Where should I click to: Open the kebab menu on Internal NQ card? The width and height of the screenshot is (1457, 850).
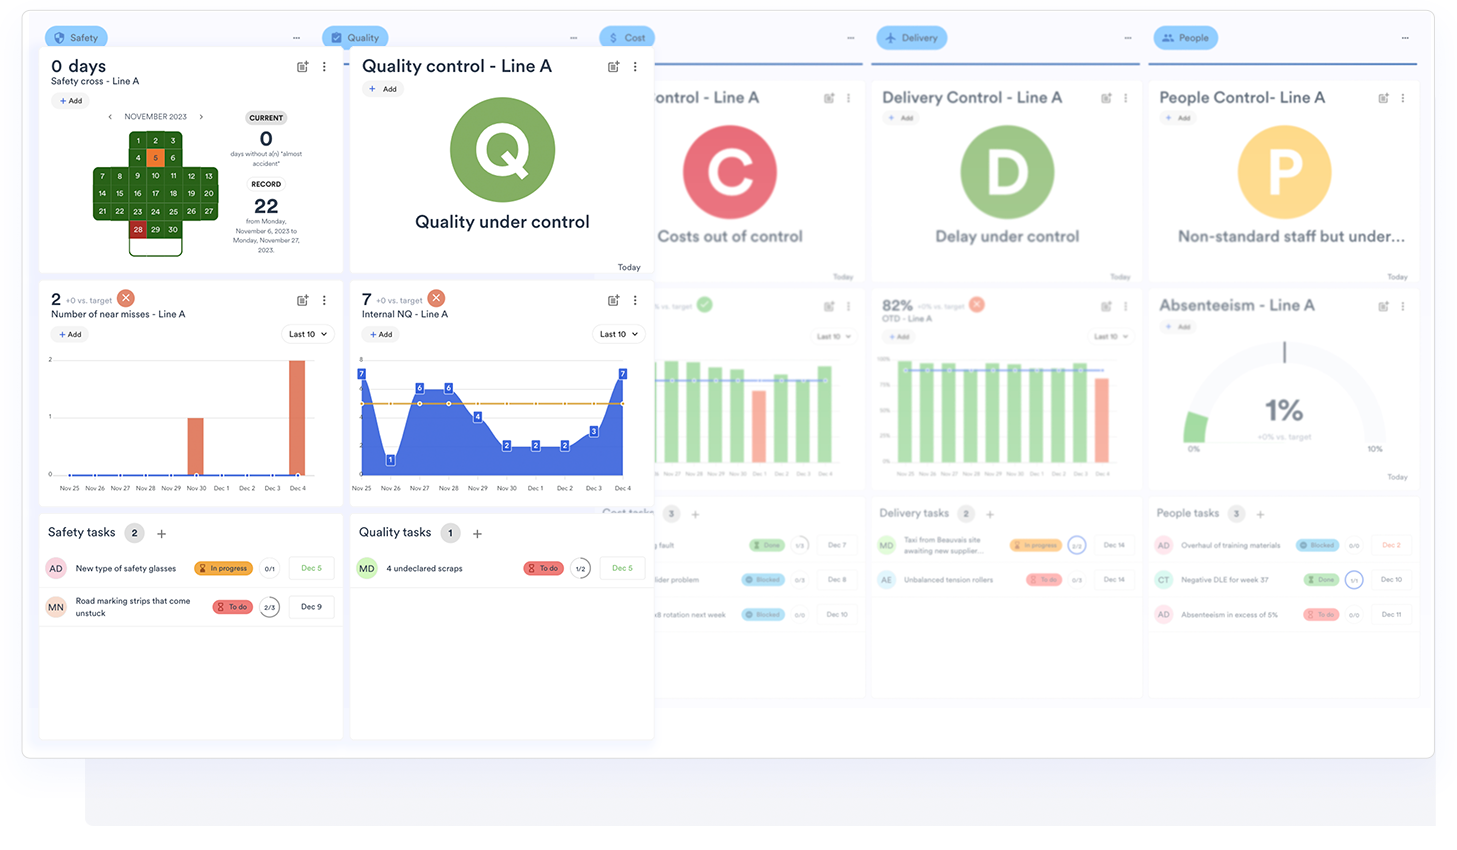tap(635, 300)
